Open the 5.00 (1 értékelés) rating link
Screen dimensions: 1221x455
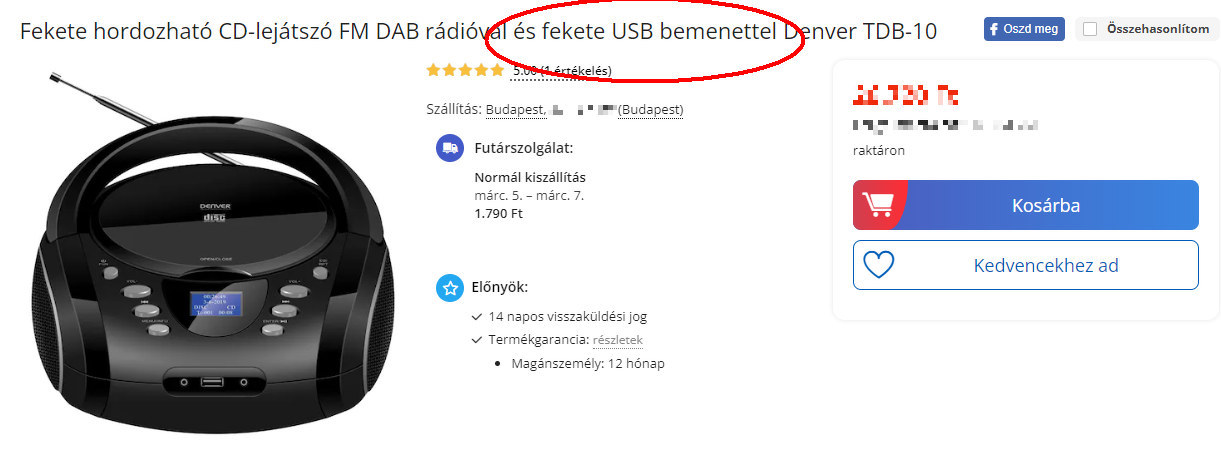tap(562, 71)
